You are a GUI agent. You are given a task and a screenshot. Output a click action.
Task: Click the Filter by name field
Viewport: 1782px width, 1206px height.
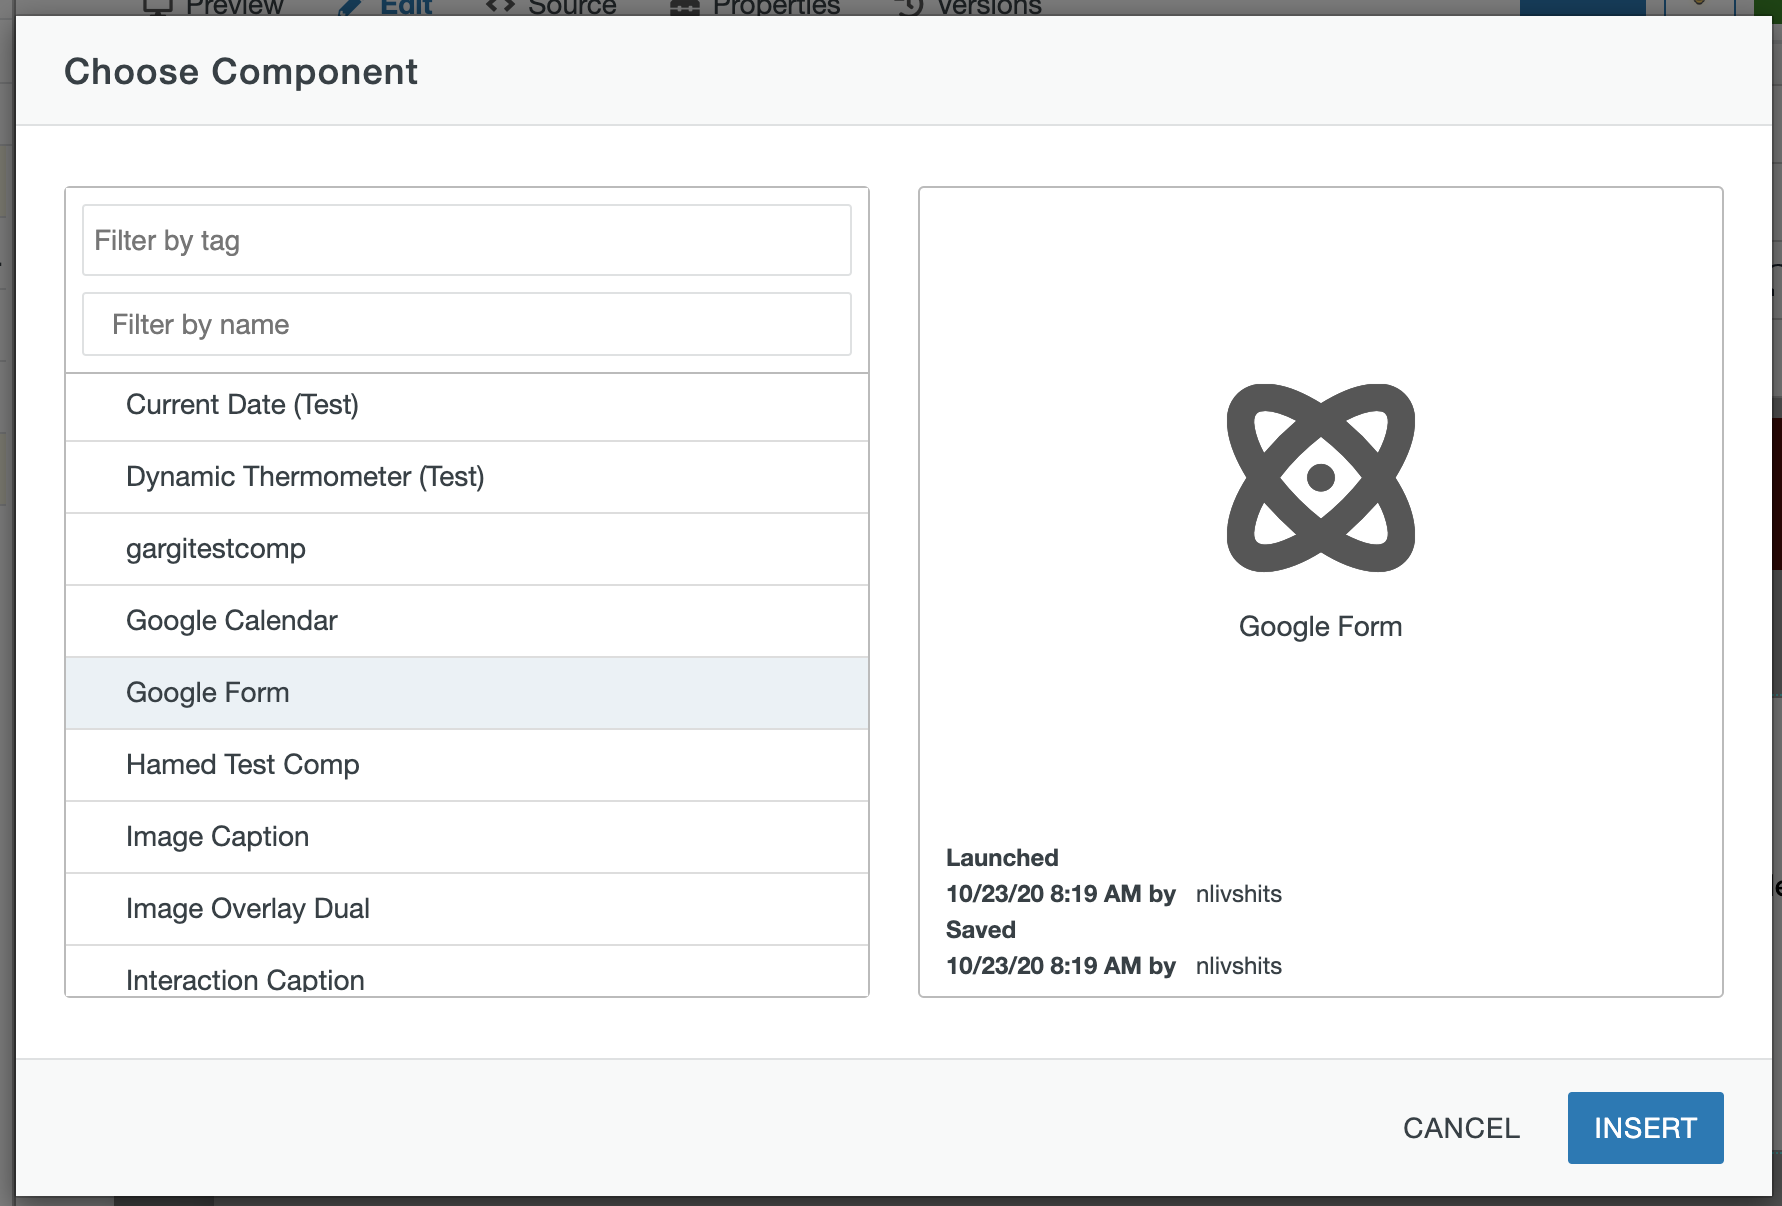[466, 323]
